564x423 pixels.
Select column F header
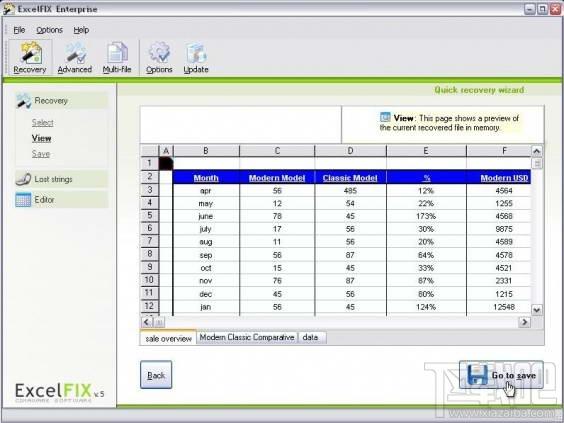click(499, 151)
